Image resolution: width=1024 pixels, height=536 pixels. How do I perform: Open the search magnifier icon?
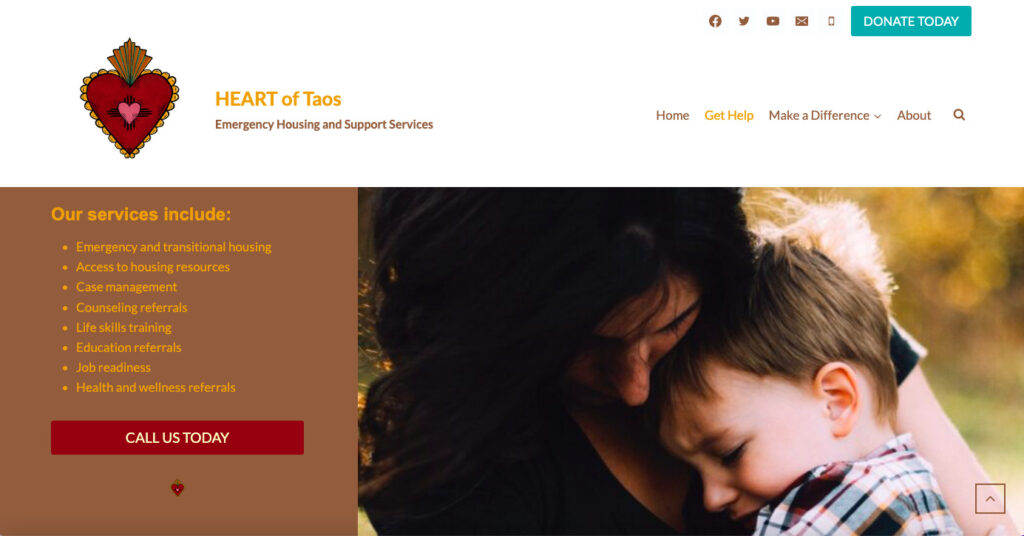tap(959, 115)
